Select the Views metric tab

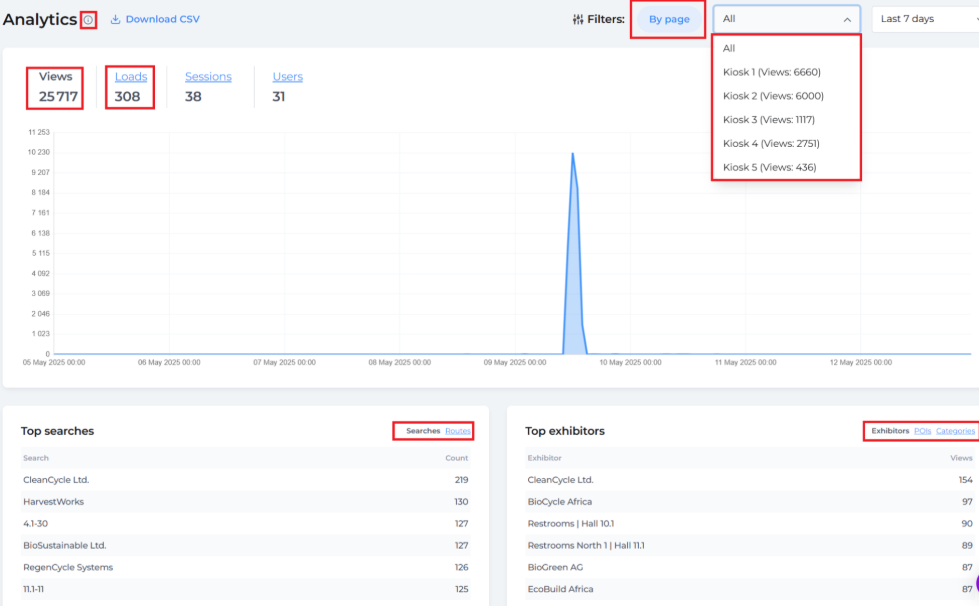point(56,77)
